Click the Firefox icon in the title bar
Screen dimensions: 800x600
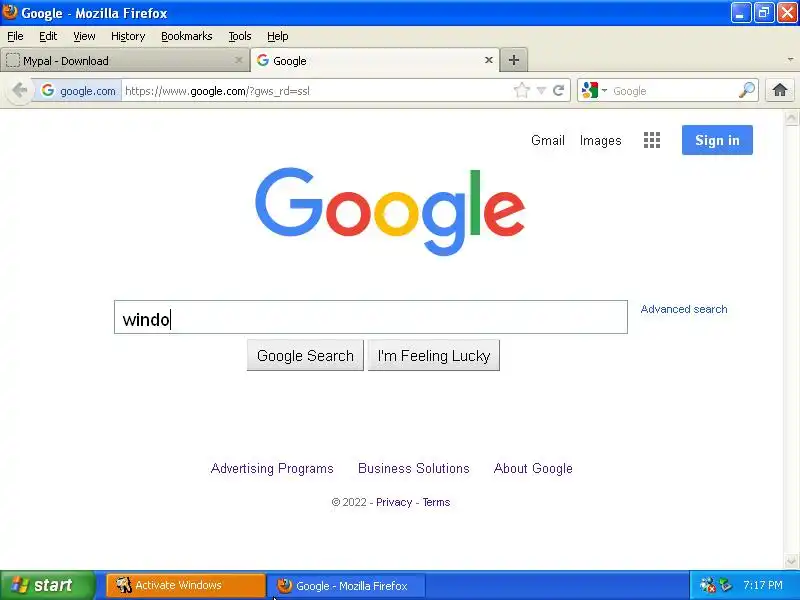(x=10, y=12)
